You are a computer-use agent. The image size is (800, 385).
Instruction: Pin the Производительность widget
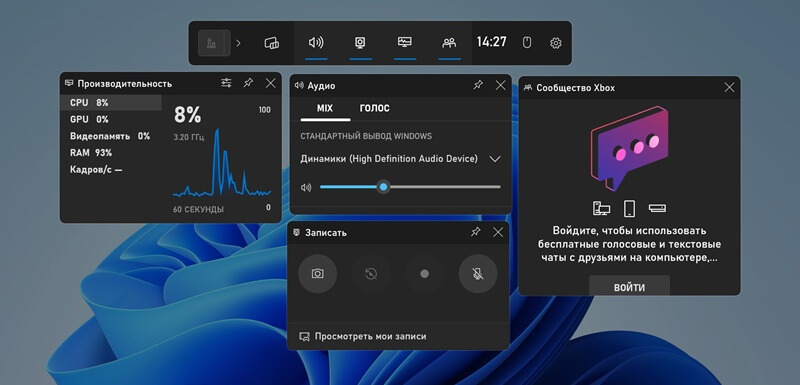[x=248, y=83]
